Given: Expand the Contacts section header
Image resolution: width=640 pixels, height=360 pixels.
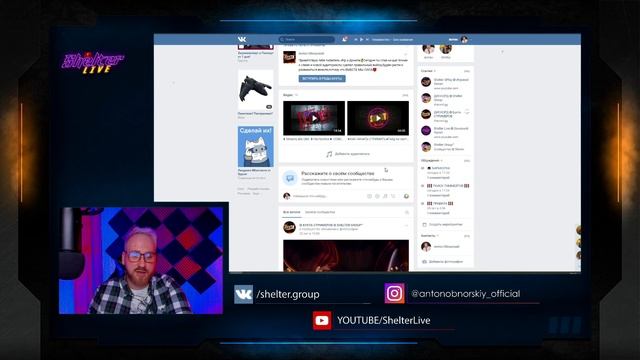Looking at the screenshot, I should 429,236.
